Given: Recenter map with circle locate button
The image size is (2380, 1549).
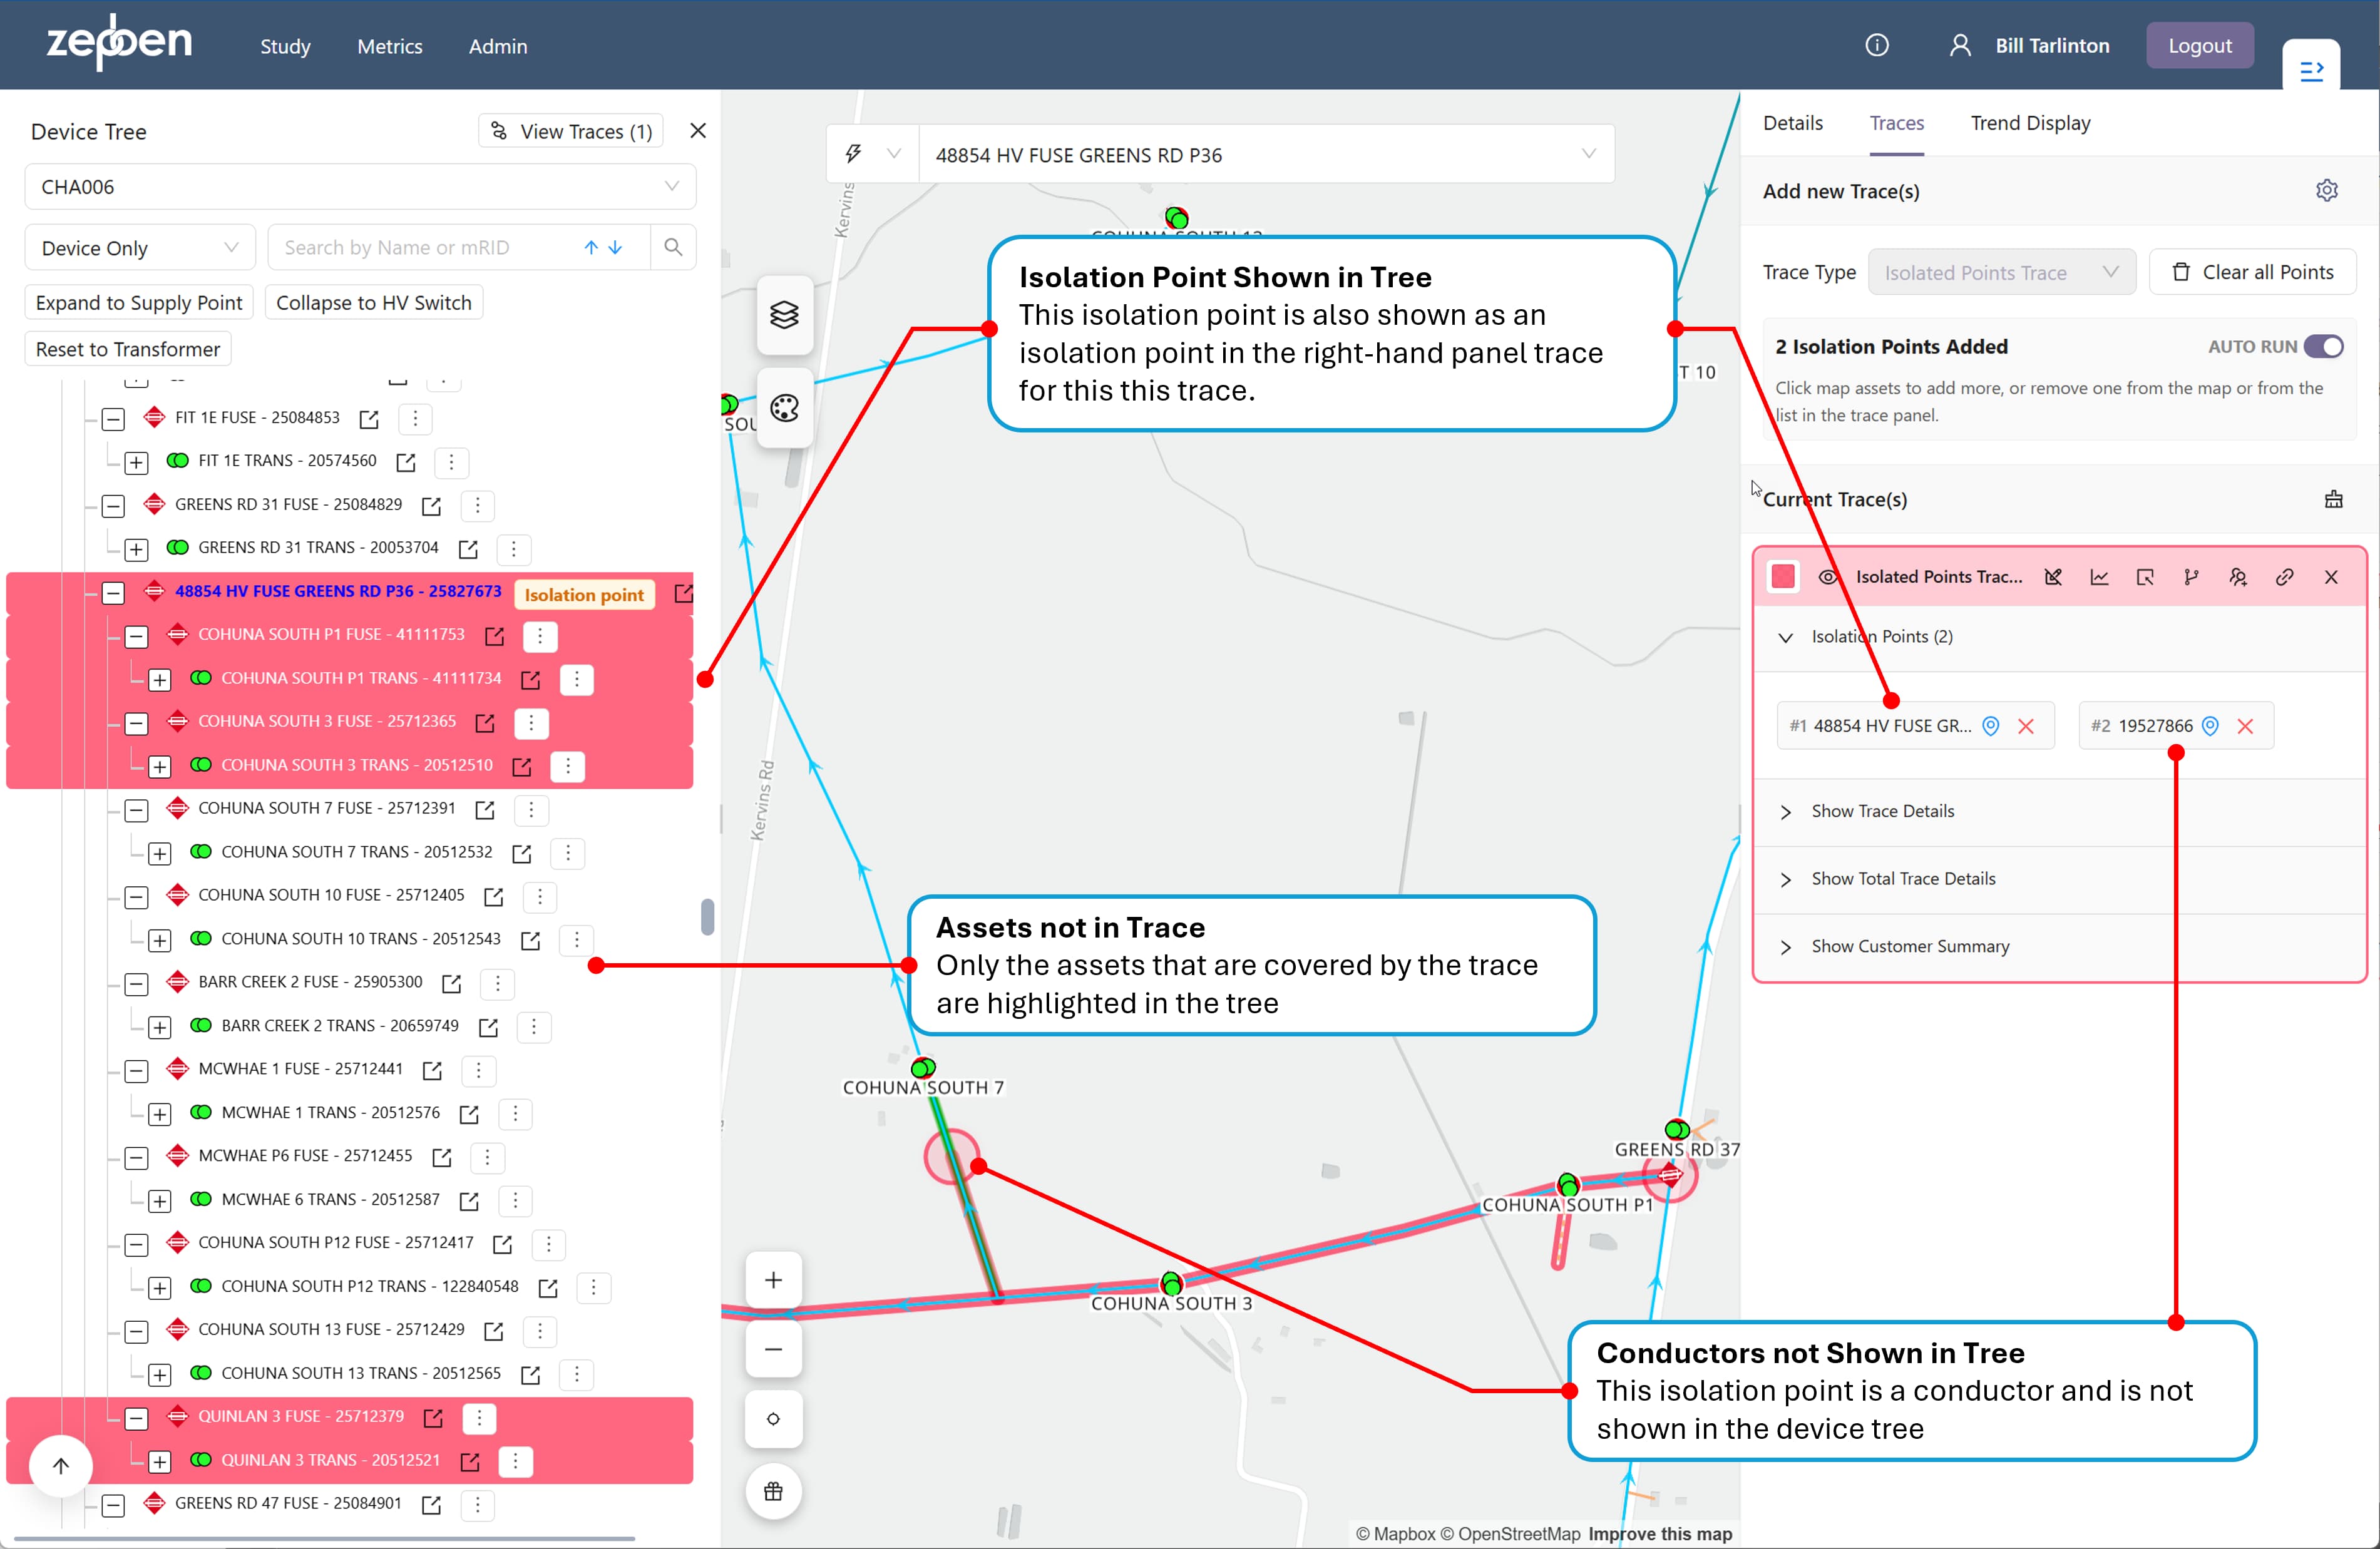Looking at the screenshot, I should tap(773, 1419).
